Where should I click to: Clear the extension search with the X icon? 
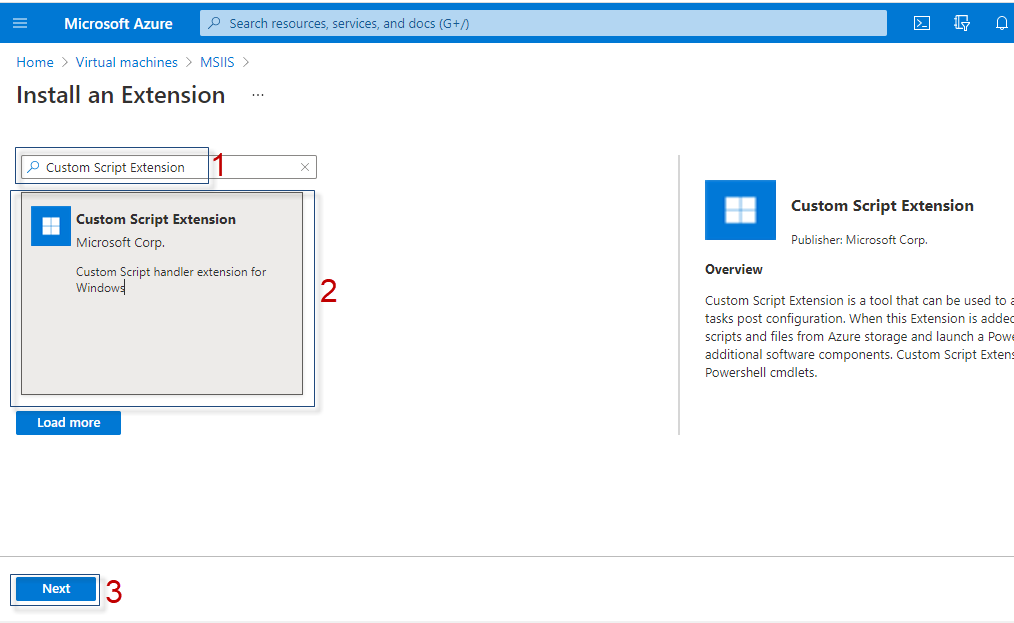[305, 167]
